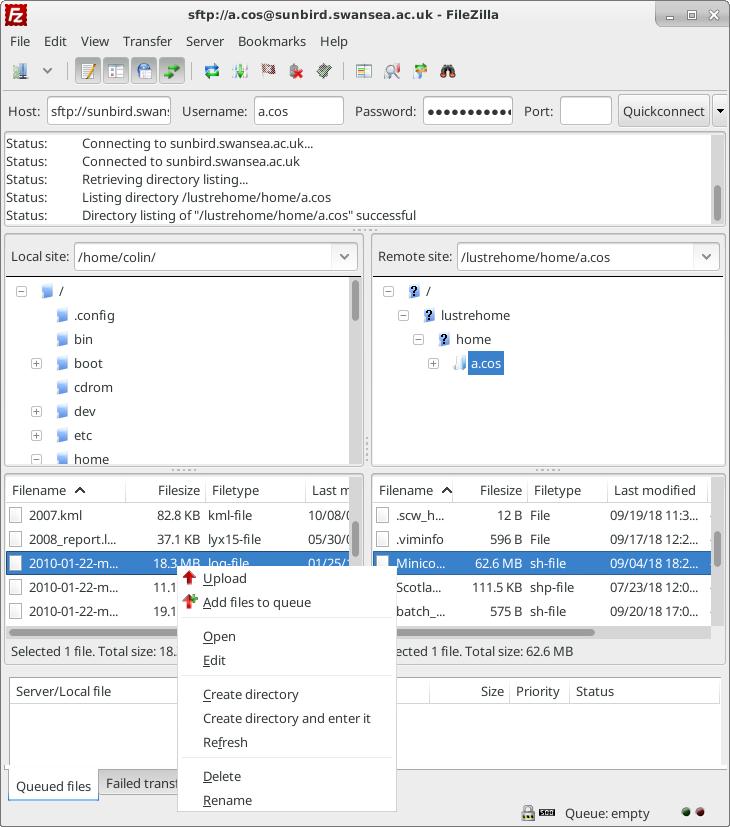Open the Remote site path dropdown
The image size is (730, 827).
click(x=707, y=257)
